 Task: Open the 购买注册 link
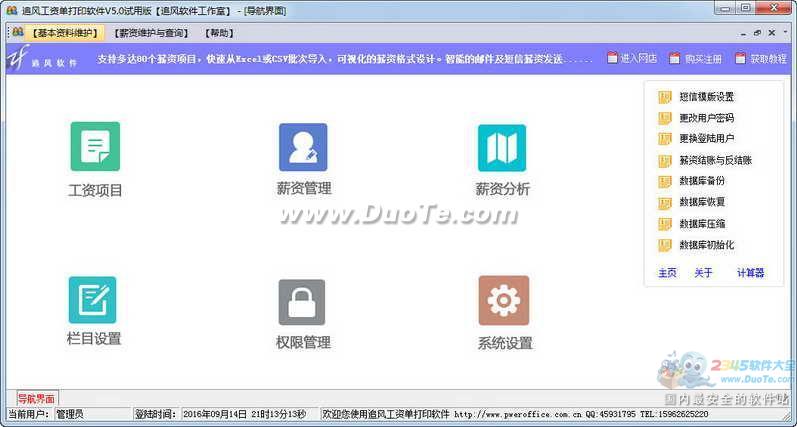tap(703, 59)
